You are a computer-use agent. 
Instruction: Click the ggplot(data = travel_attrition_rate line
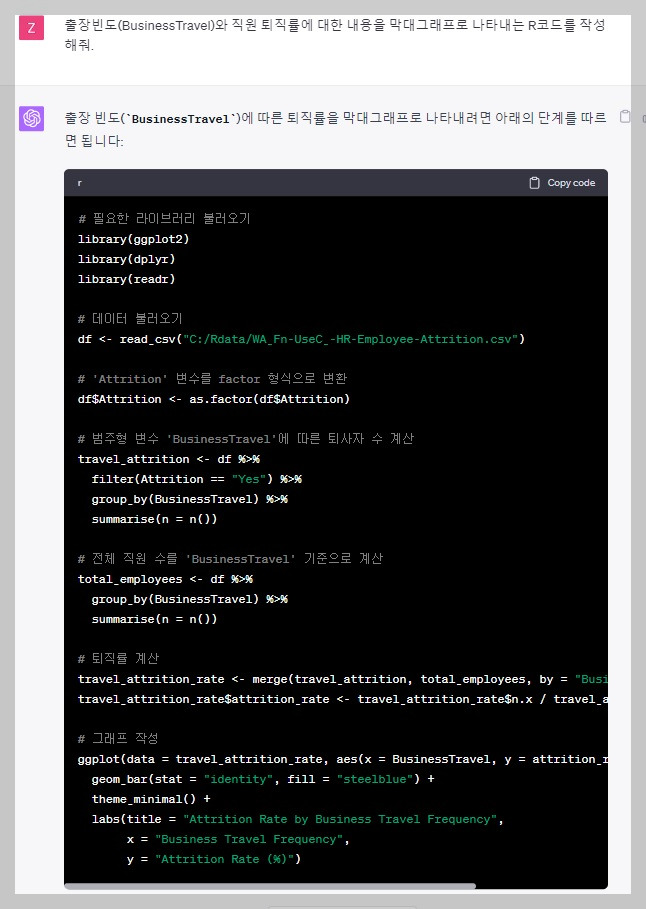(x=343, y=759)
